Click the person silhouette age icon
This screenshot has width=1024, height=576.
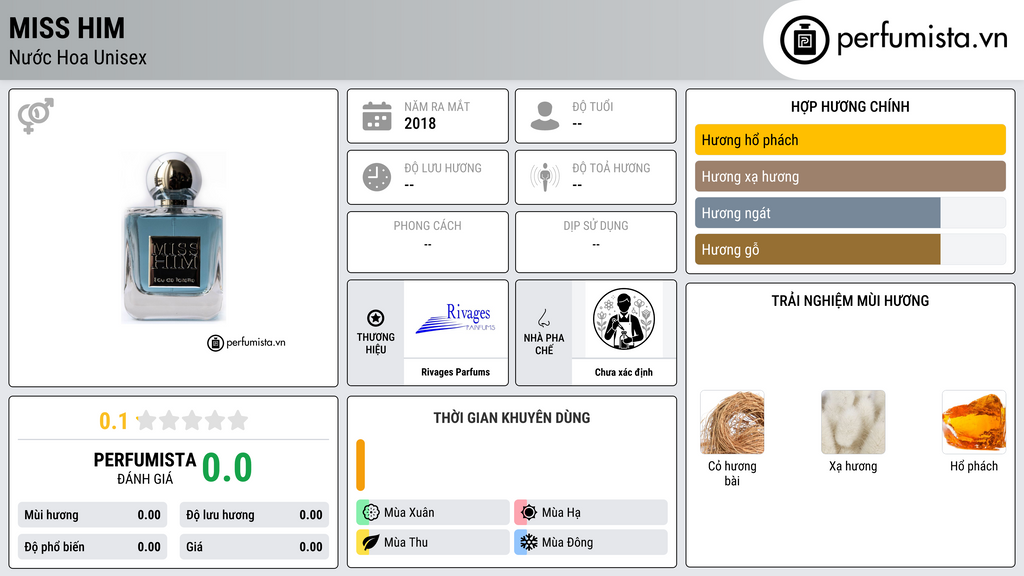click(x=545, y=116)
